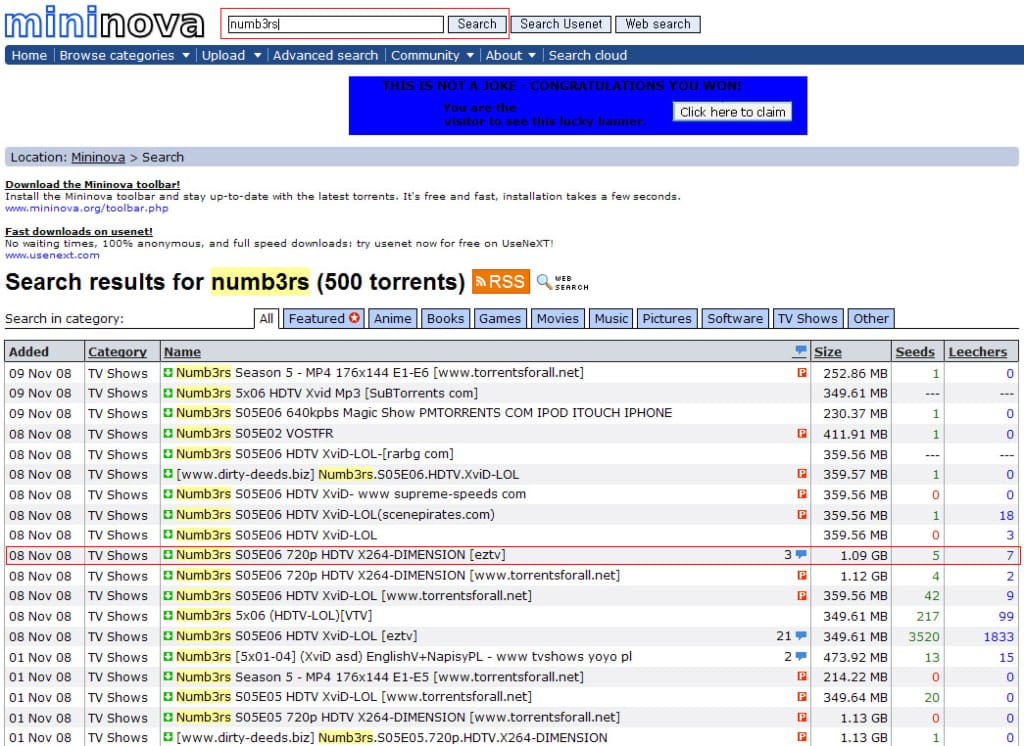The image size is (1024, 746).
Task: Click download icon for Numb3rs S05E02 VOSTFR
Action: point(168,434)
